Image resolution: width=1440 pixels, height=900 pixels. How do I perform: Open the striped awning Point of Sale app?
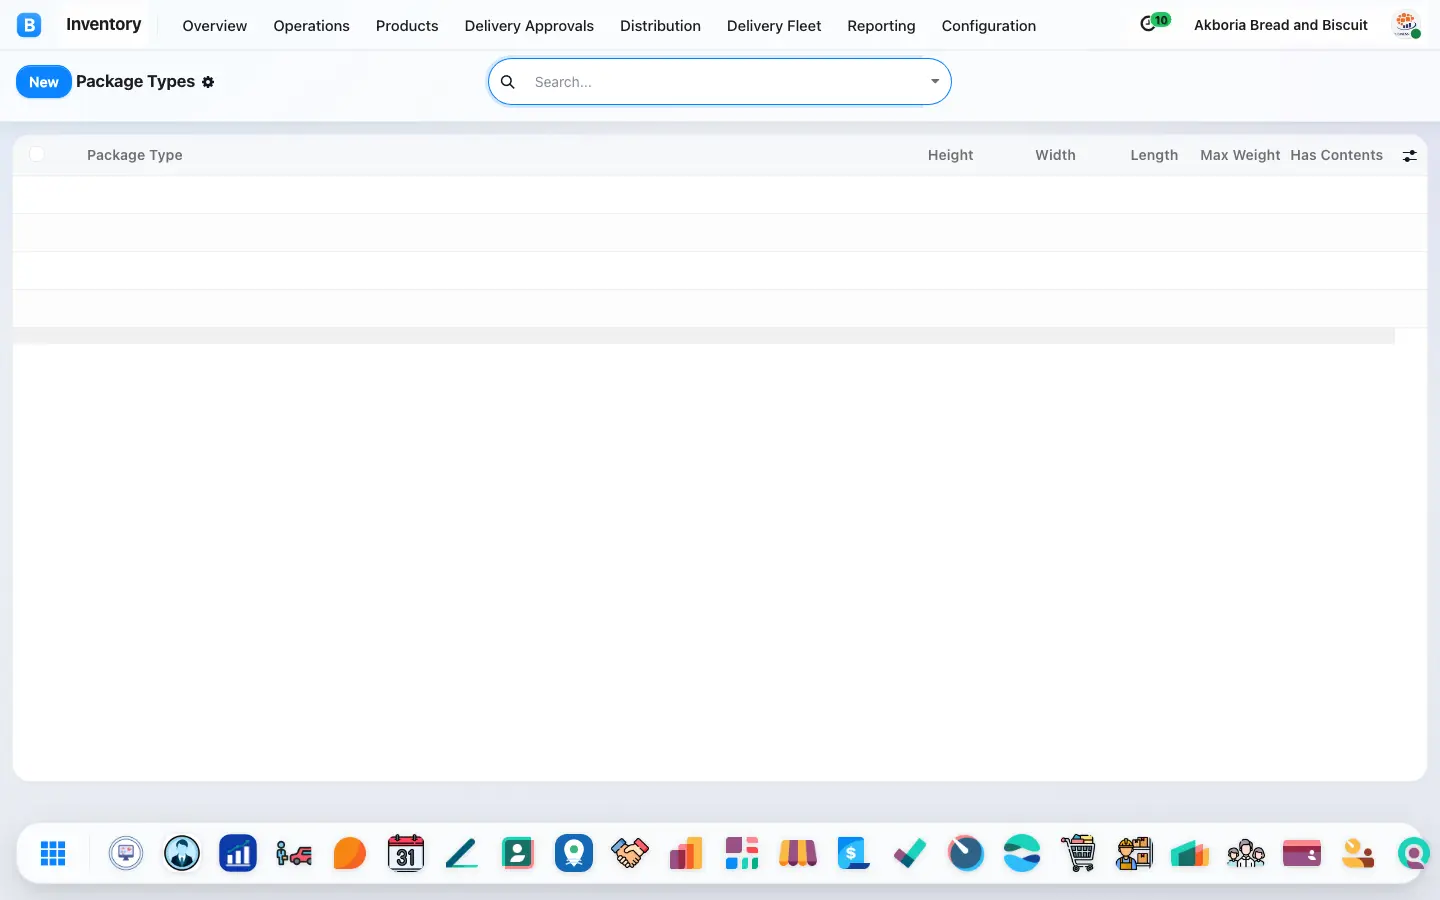pos(798,853)
